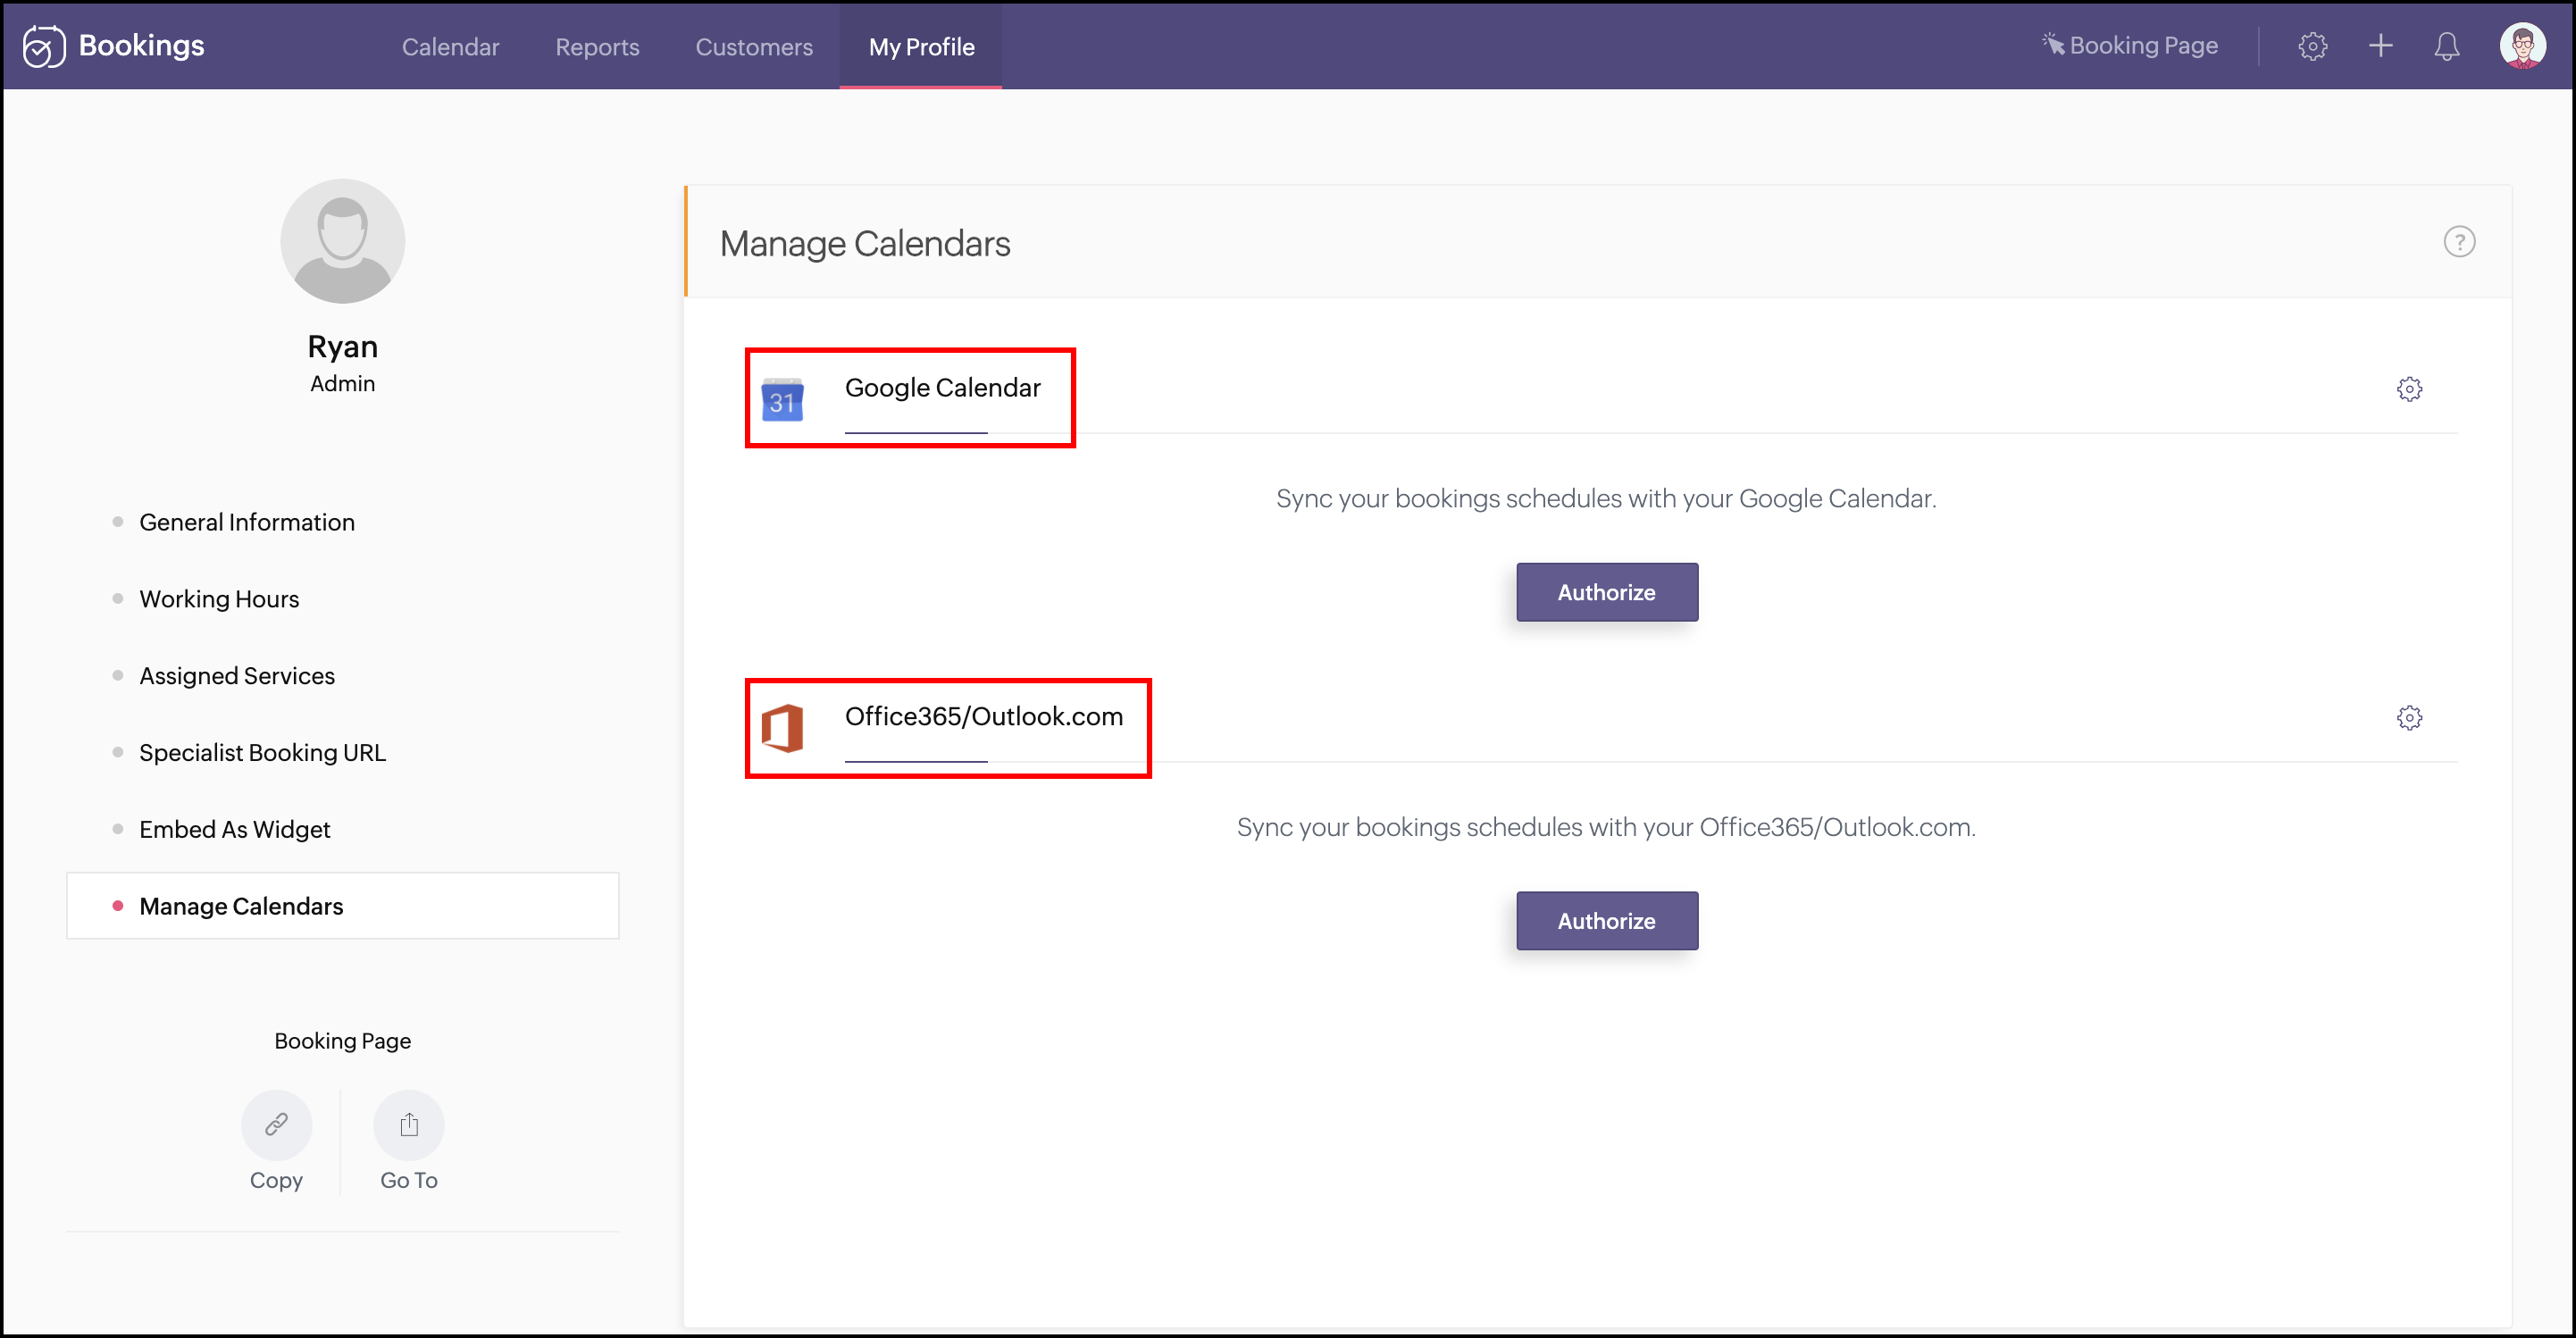This screenshot has height=1338, width=2576.
Task: Open Working Hours section
Action: point(219,599)
